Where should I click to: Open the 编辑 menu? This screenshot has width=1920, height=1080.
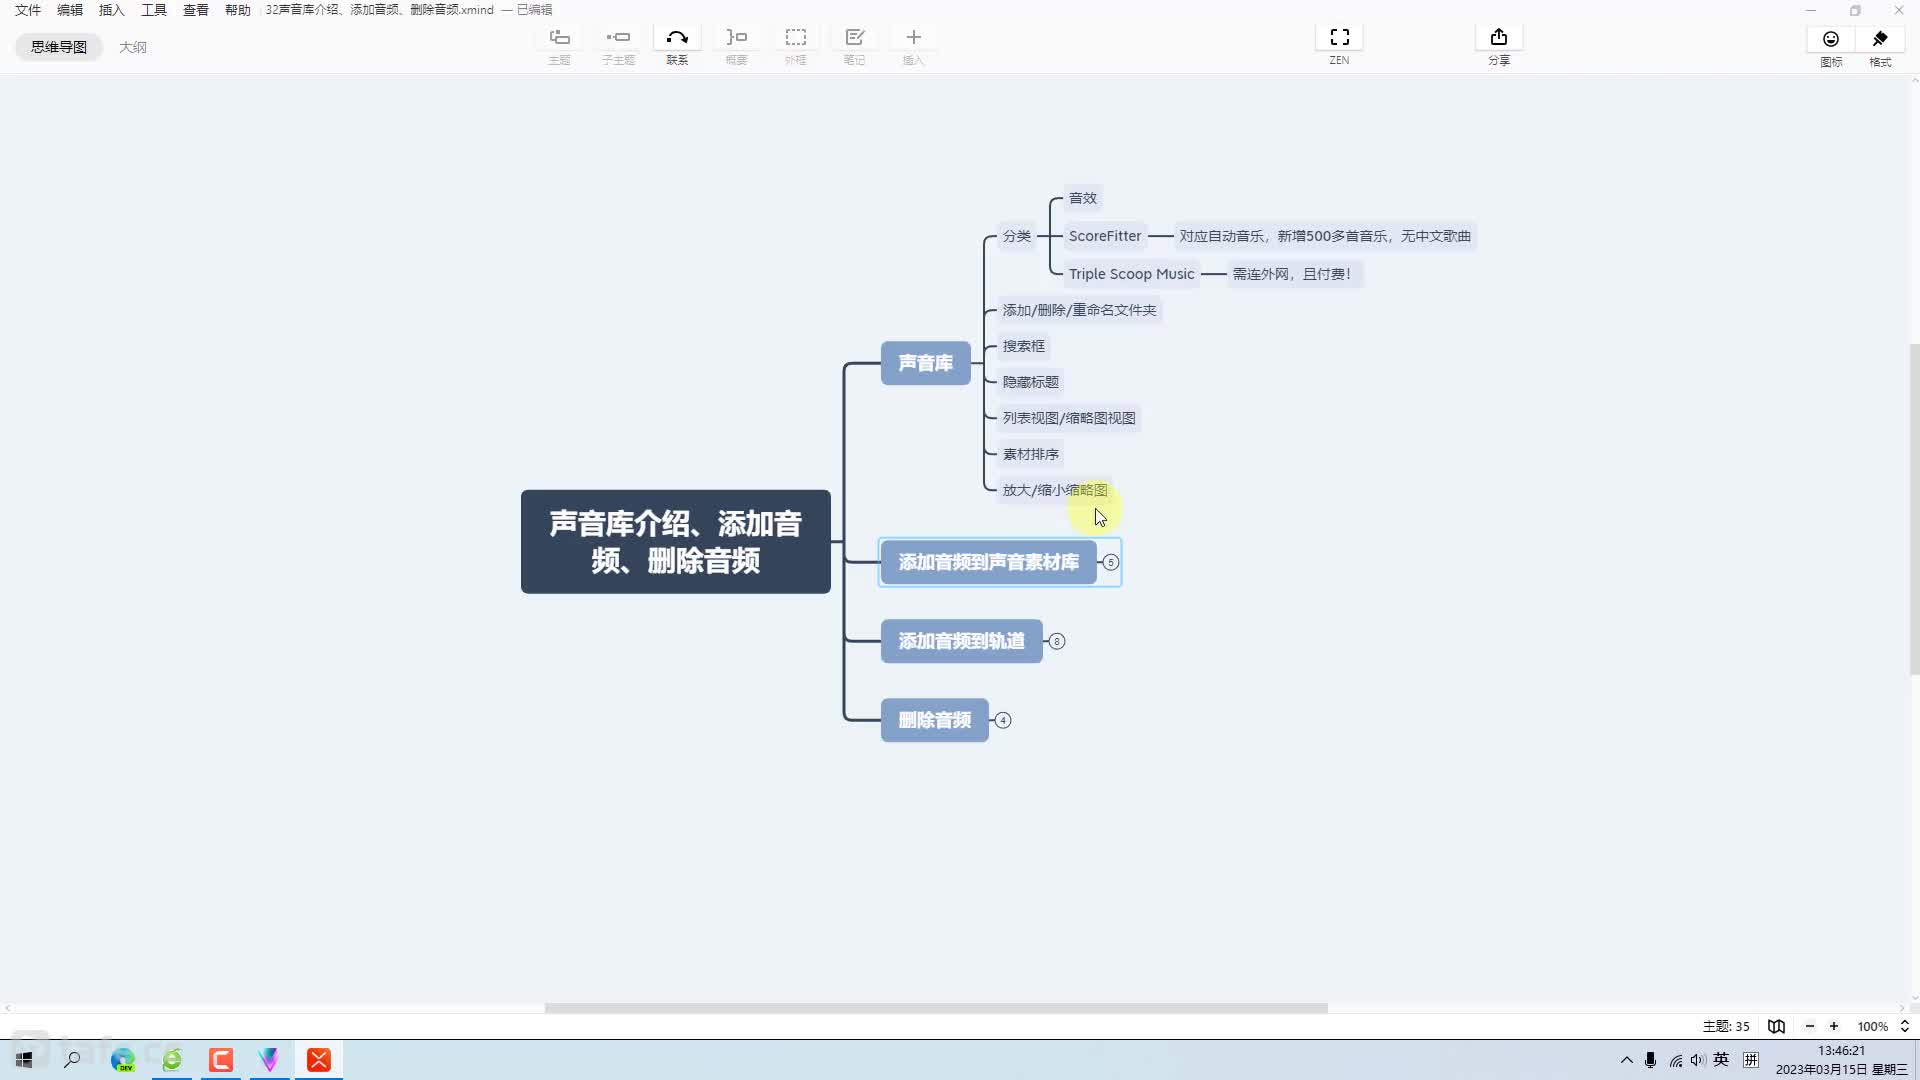click(x=70, y=10)
